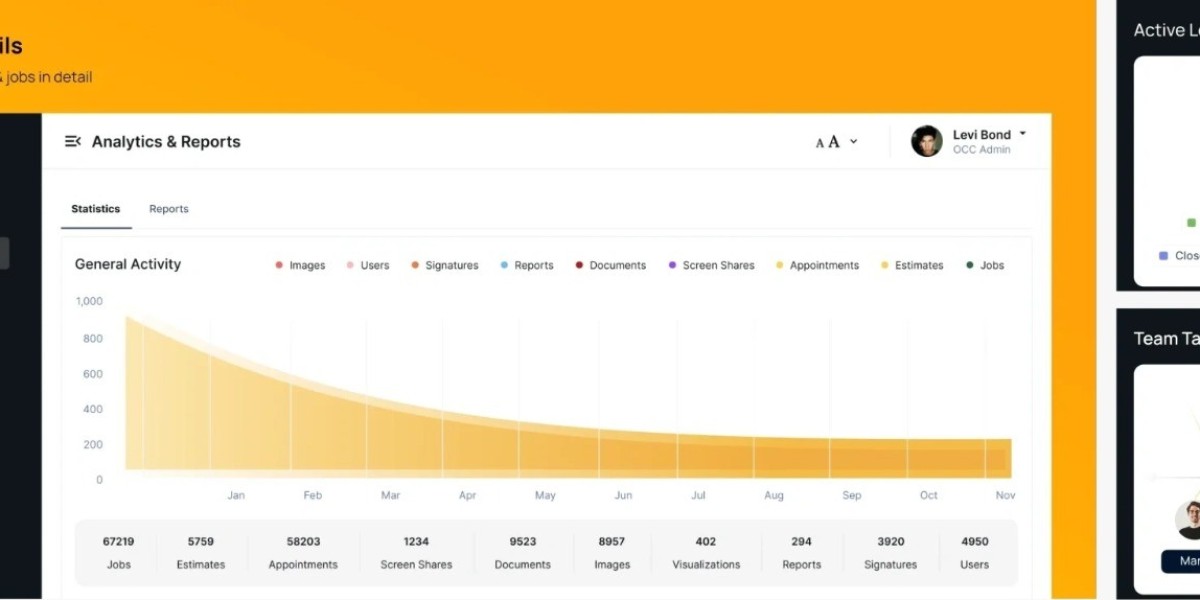Click the General Activity chart title
Image resolution: width=1200 pixels, height=600 pixels.
[128, 264]
